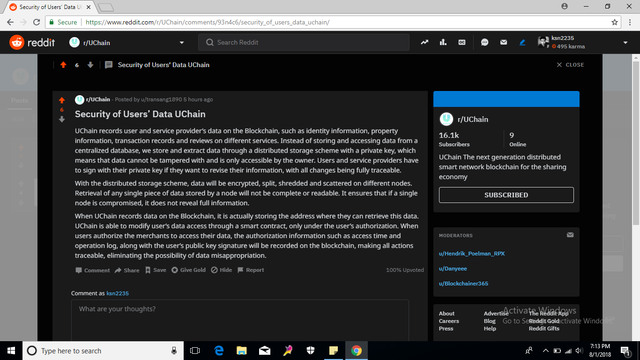Open the Action Center notifications
640x360 pixels.
pyautogui.click(x=625, y=351)
